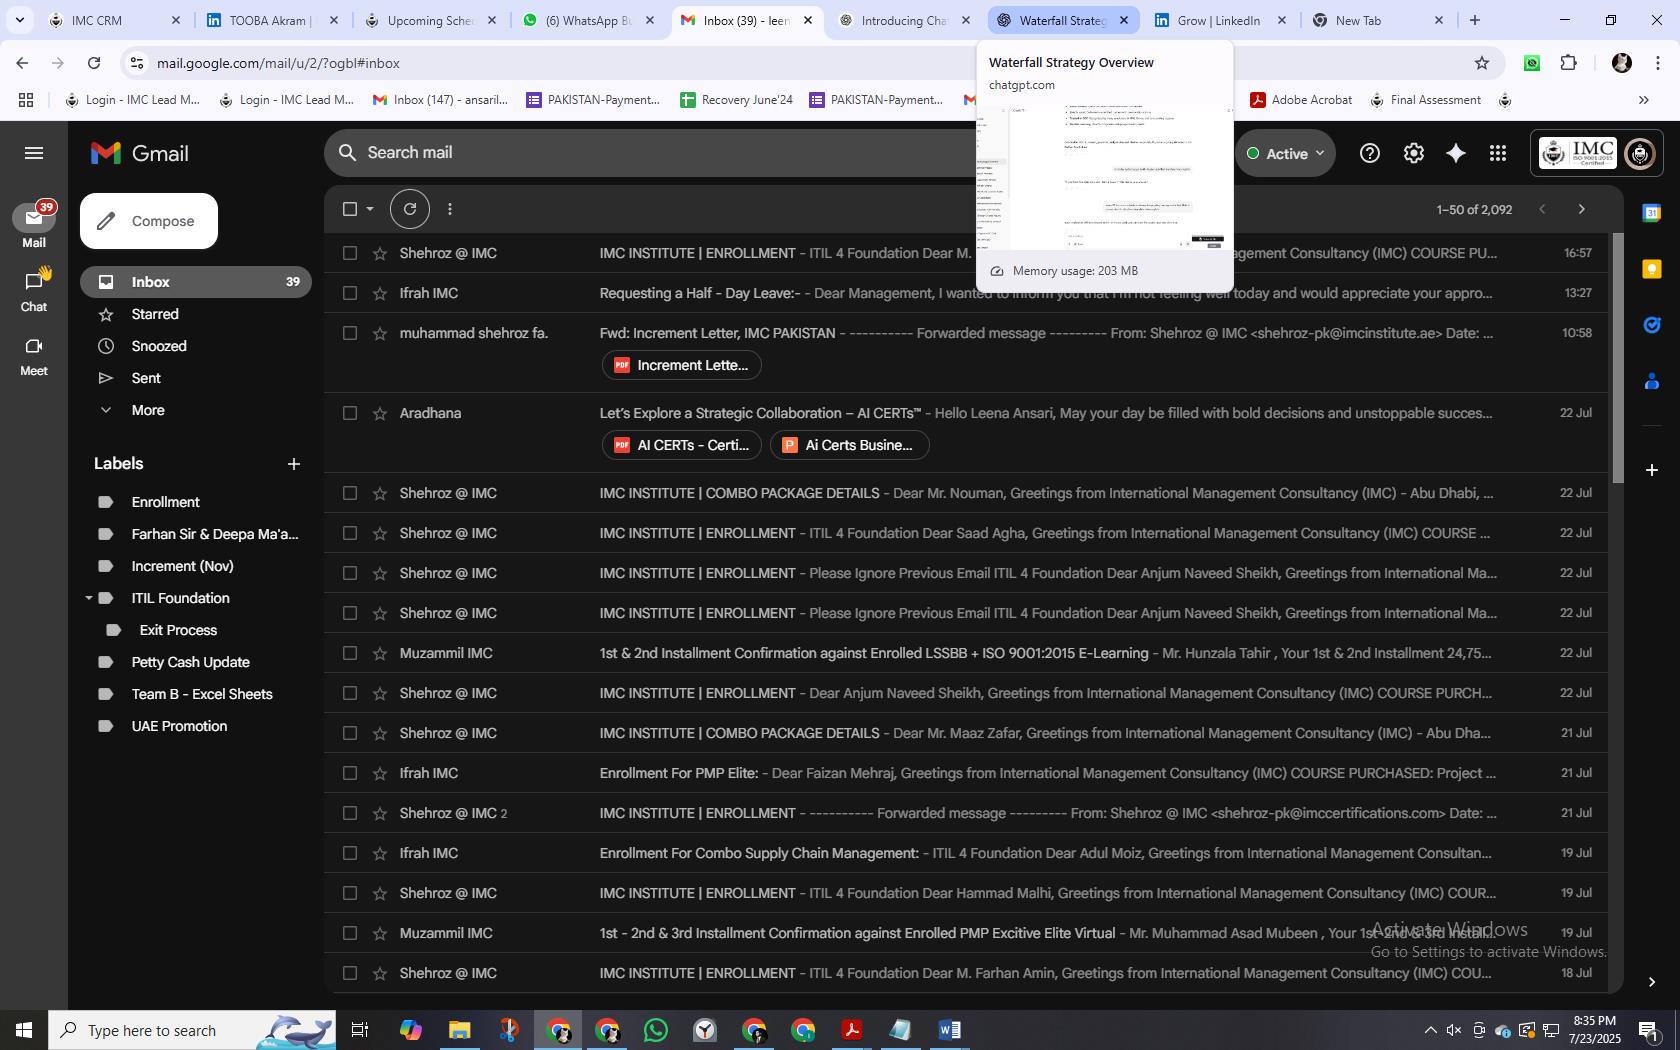Open WhatsApp from the Windows taskbar

pyautogui.click(x=656, y=1030)
